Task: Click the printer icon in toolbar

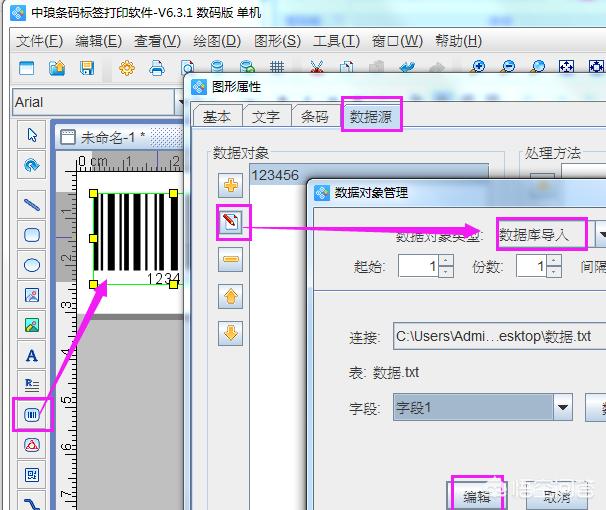Action: (x=157, y=68)
